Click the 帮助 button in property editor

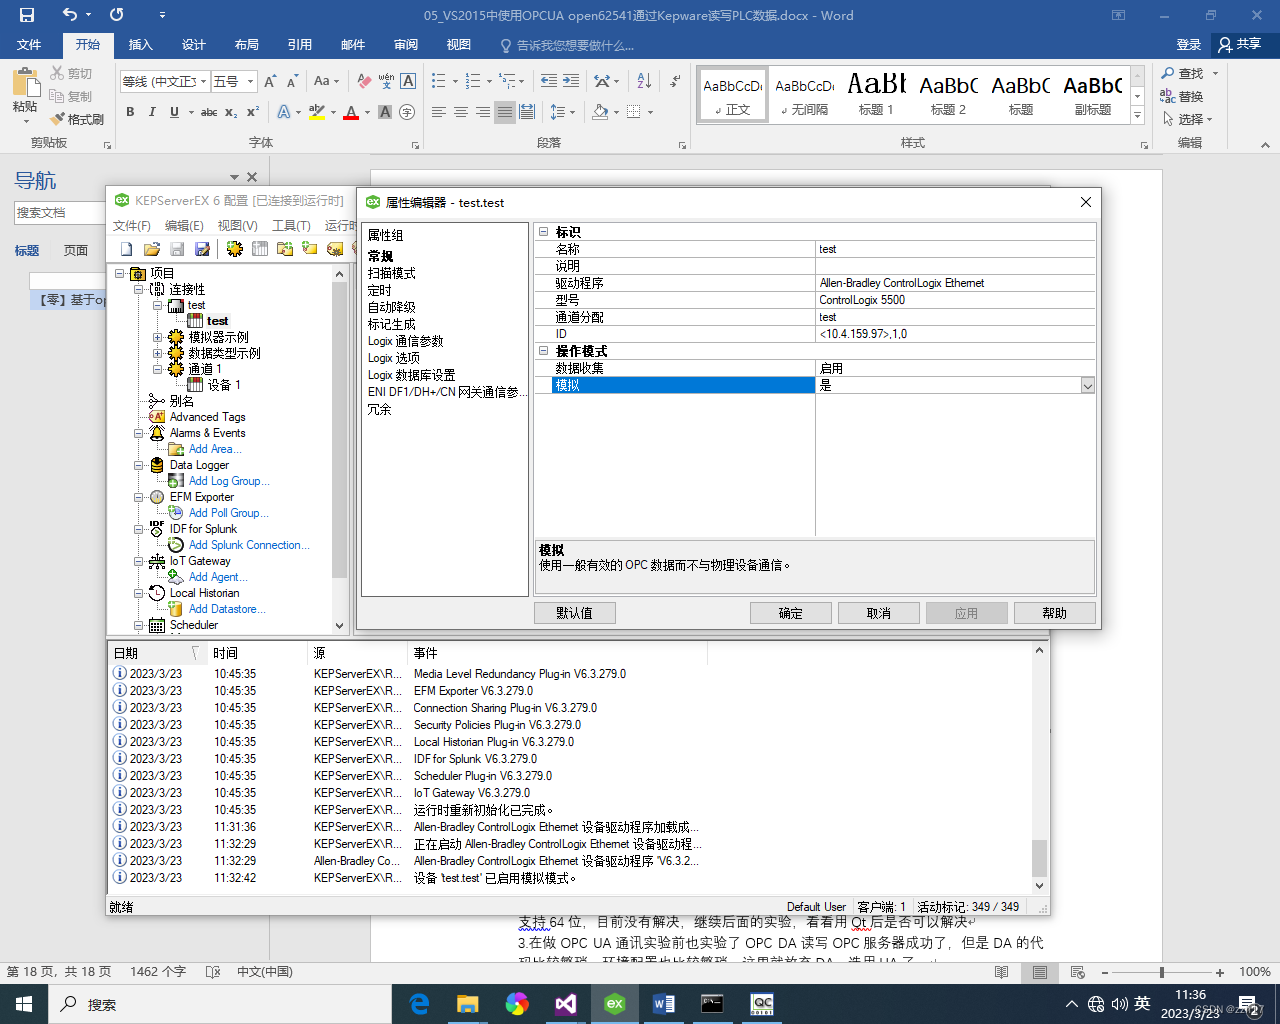[1055, 613]
